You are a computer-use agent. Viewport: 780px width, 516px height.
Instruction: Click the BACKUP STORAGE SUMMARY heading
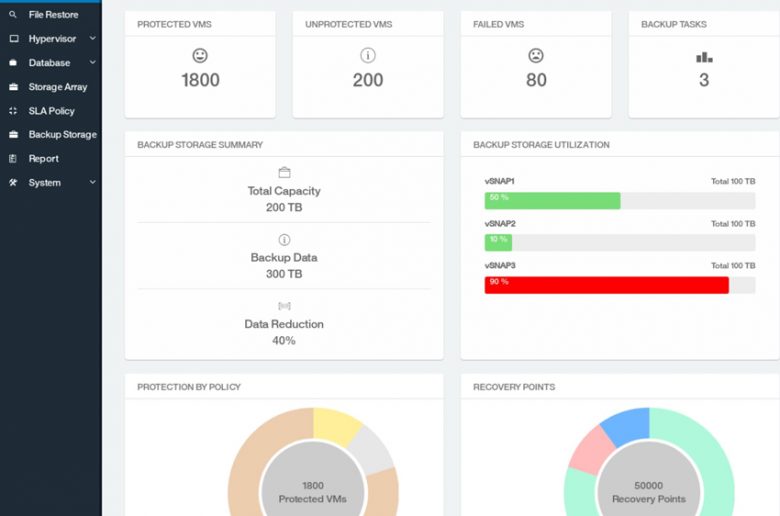tap(200, 145)
